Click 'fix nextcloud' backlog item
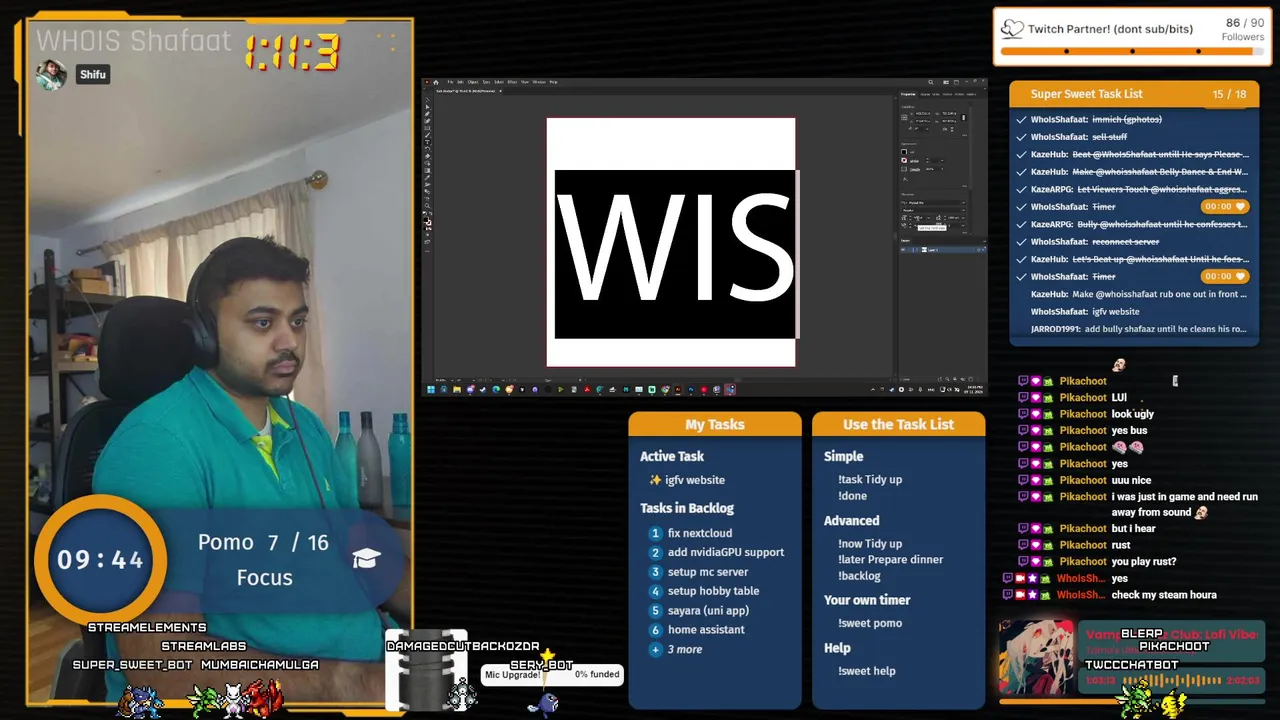 point(700,533)
